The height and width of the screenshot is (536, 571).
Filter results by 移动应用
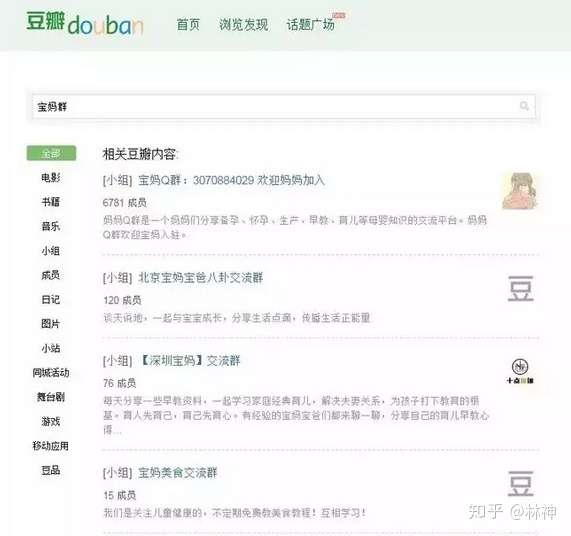51,446
